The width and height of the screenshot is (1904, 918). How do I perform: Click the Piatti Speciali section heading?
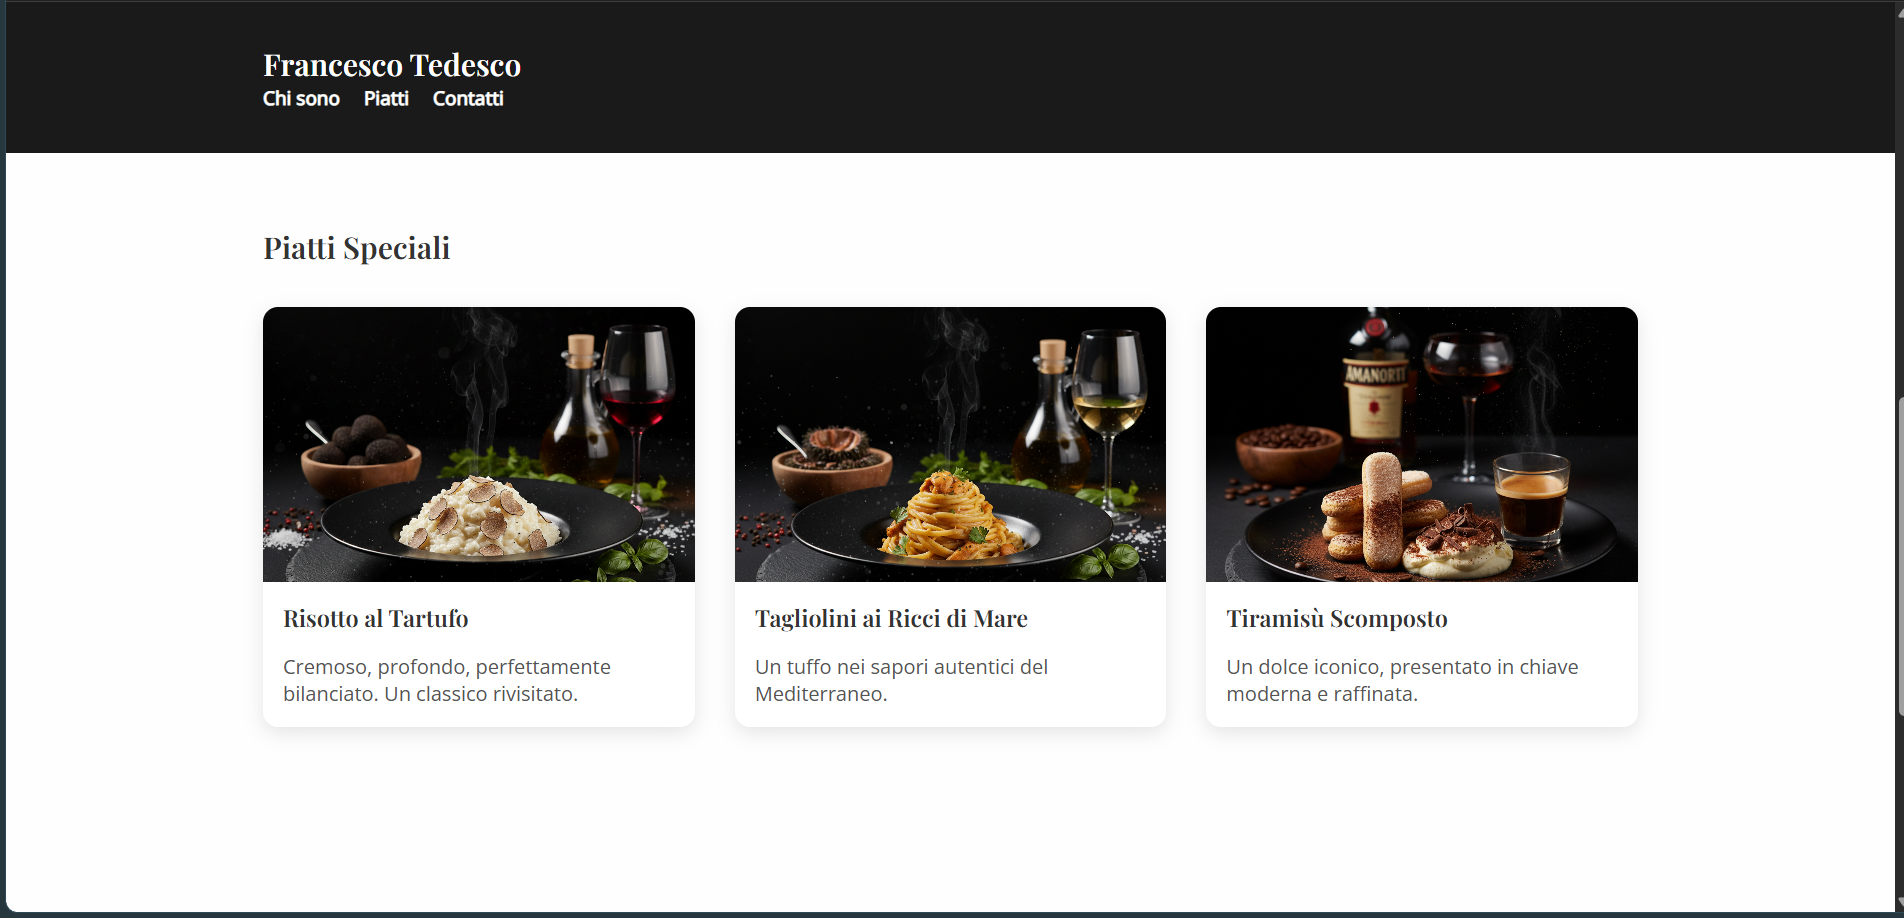tap(357, 248)
